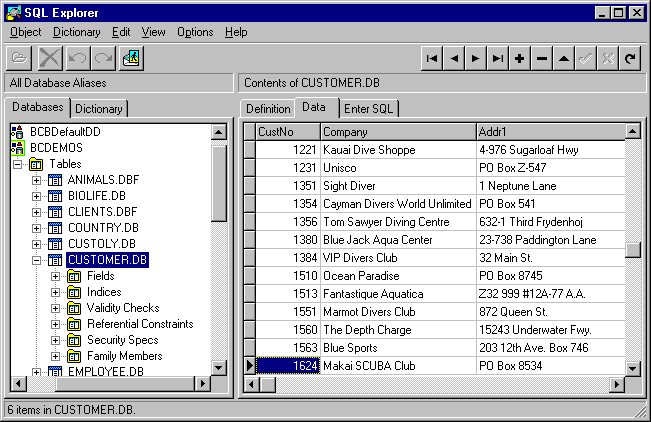Switch to the Enter SQL tab
Viewport: 651px width, 422px height.
368,108
